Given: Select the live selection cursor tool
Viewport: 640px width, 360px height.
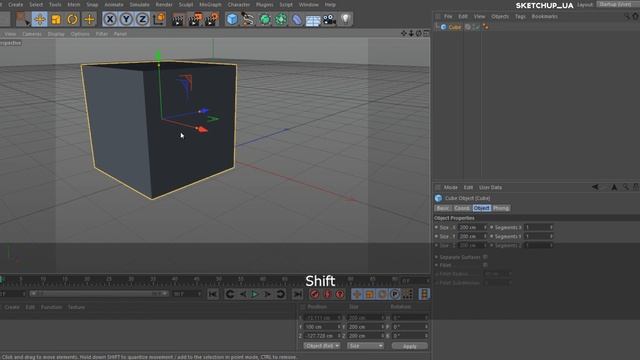Looking at the screenshot, I should point(23,19).
